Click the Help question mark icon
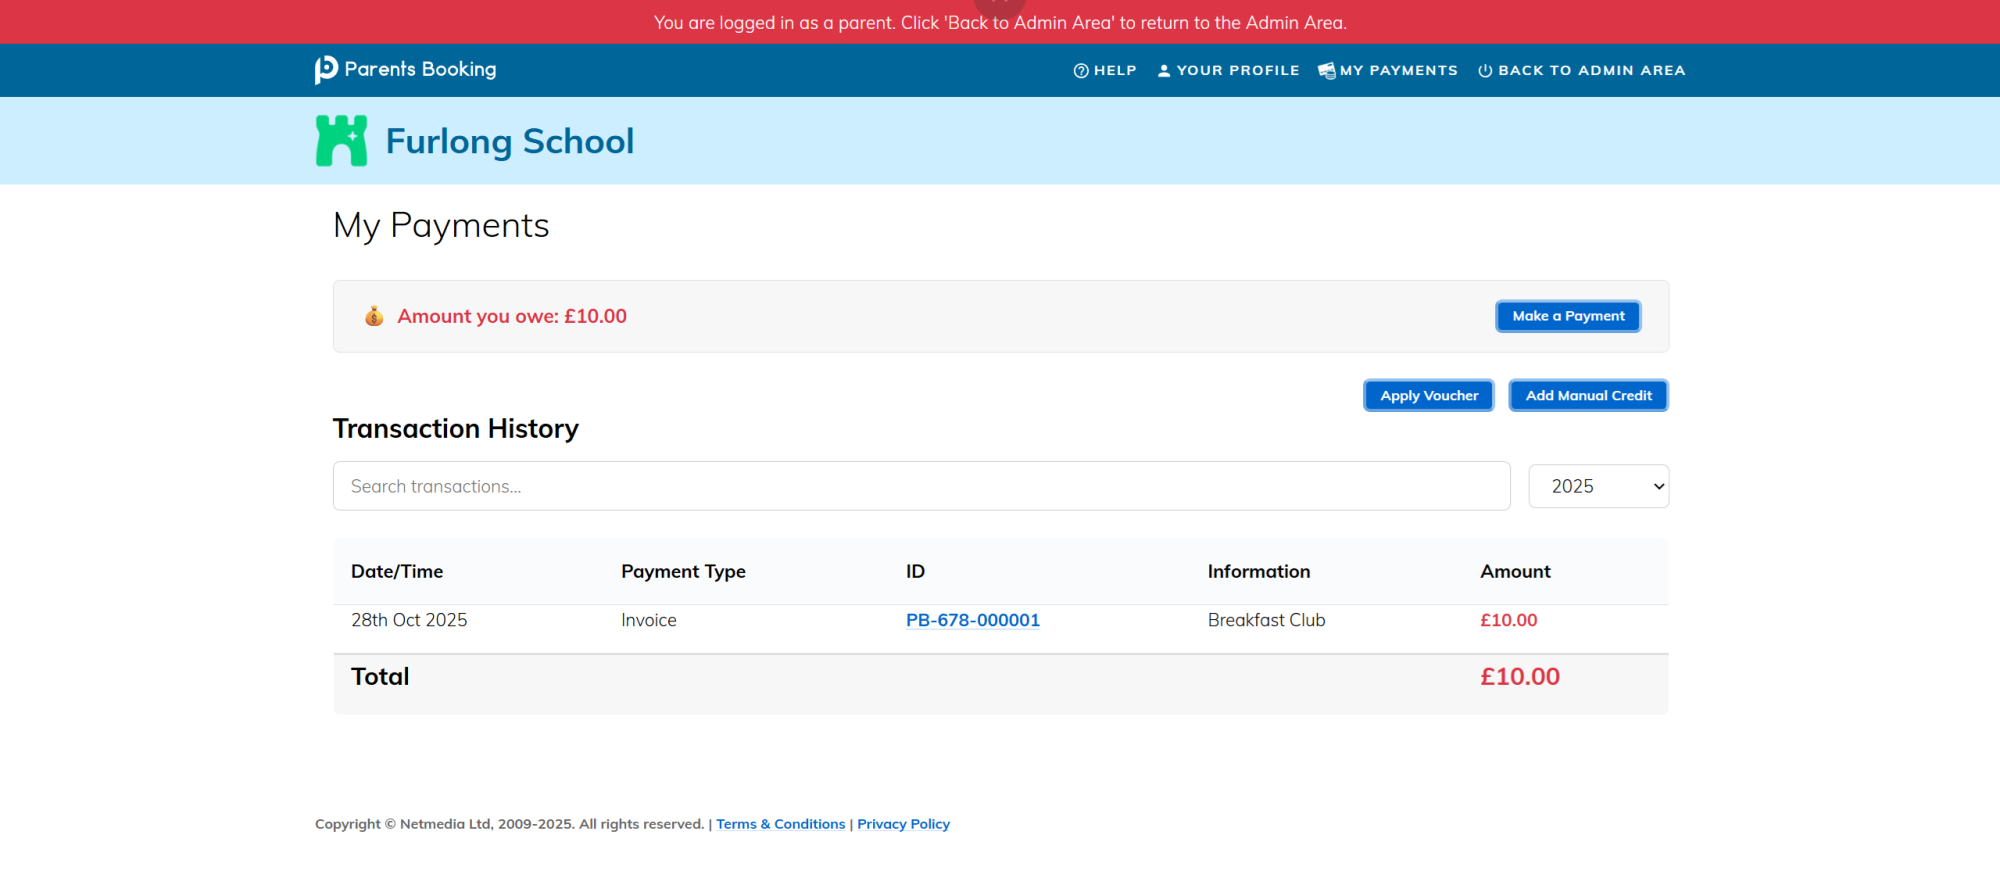 [x=1081, y=71]
